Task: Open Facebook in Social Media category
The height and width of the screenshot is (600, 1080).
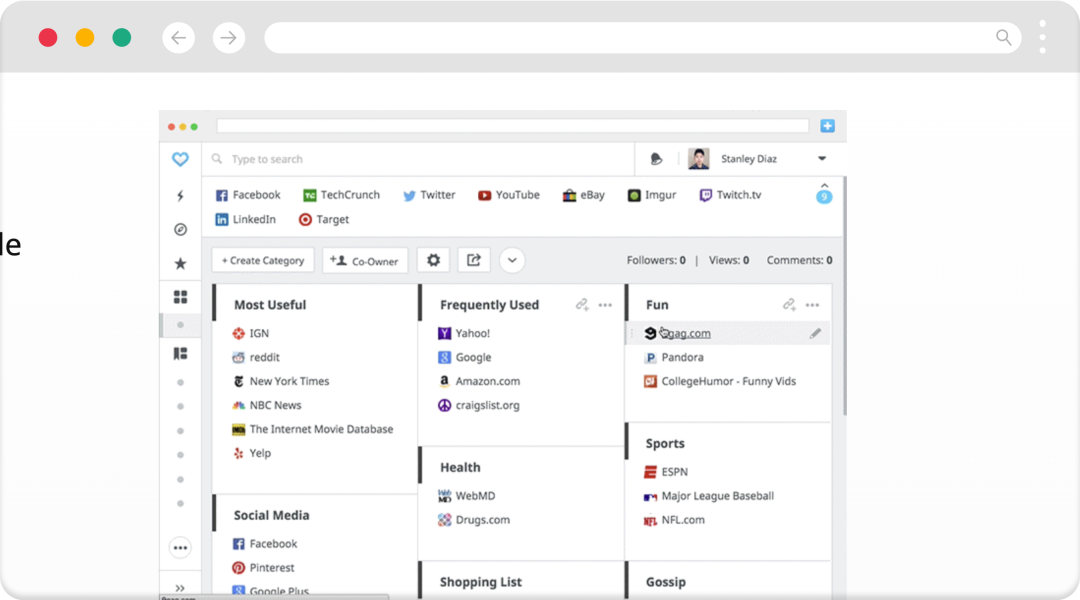Action: coord(265,544)
